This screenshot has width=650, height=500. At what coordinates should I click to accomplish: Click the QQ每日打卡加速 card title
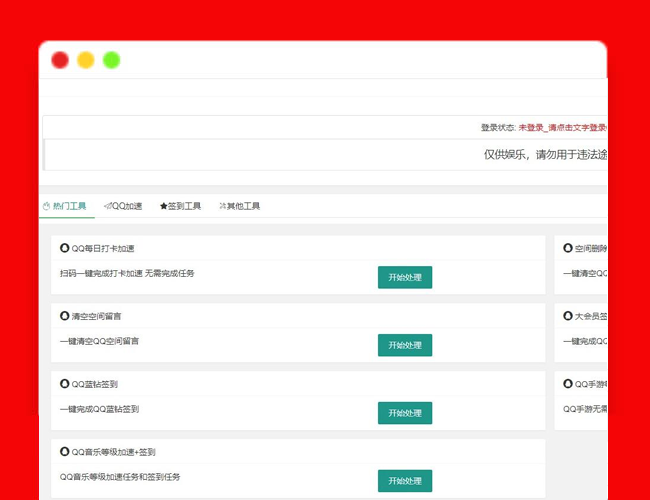click(x=103, y=248)
